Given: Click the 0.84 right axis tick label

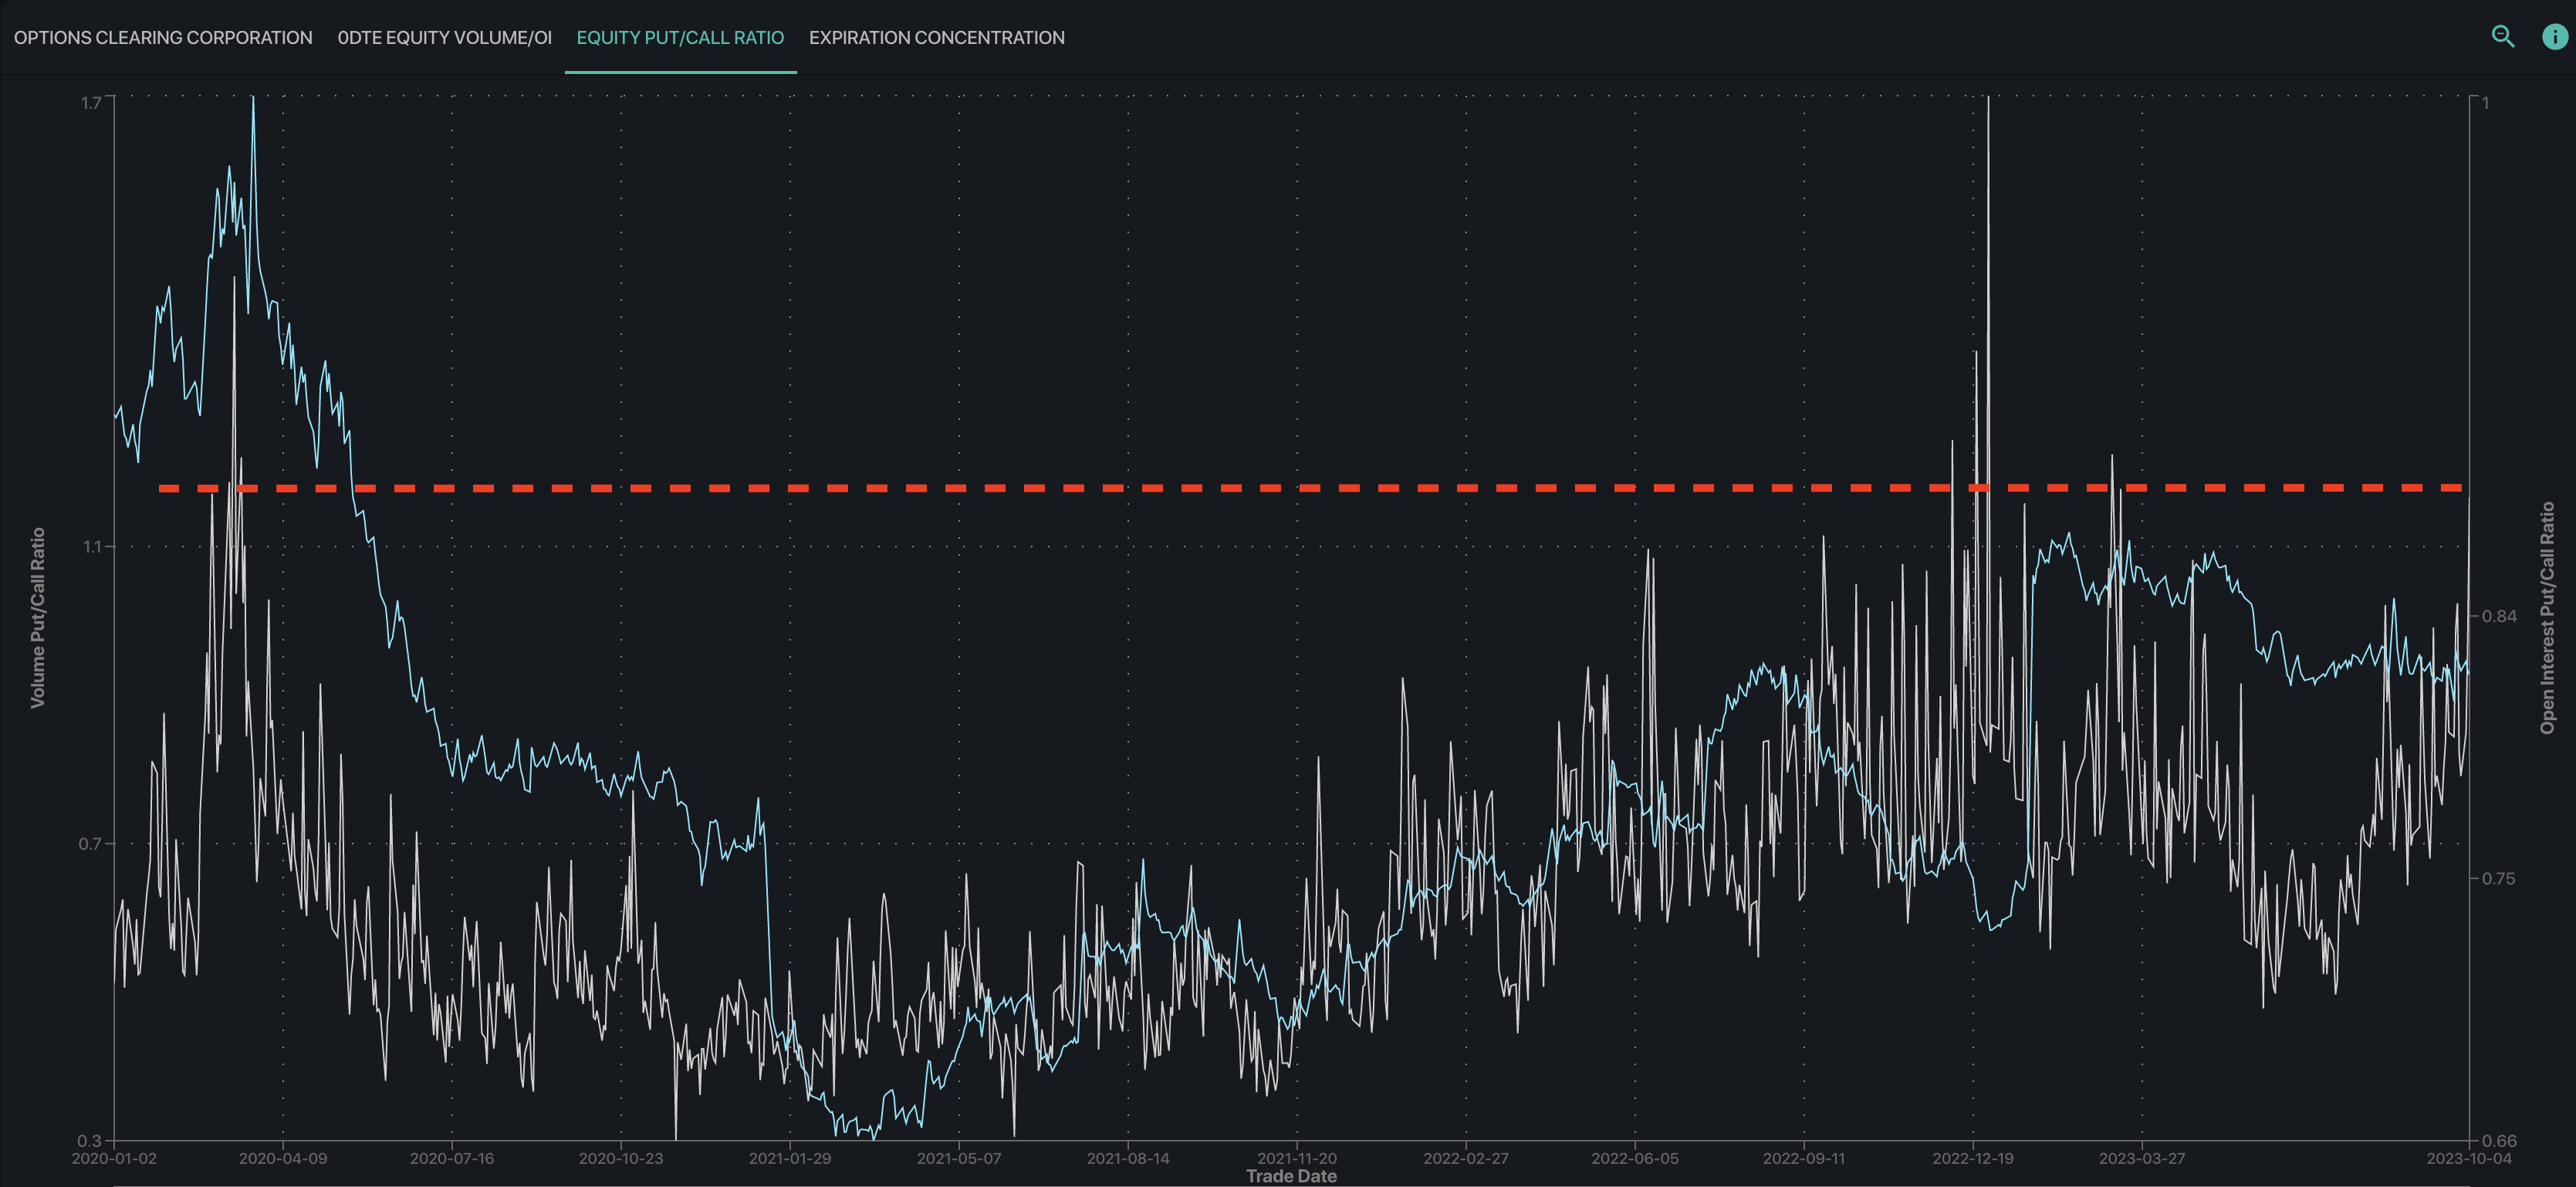Looking at the screenshot, I should tap(2499, 616).
